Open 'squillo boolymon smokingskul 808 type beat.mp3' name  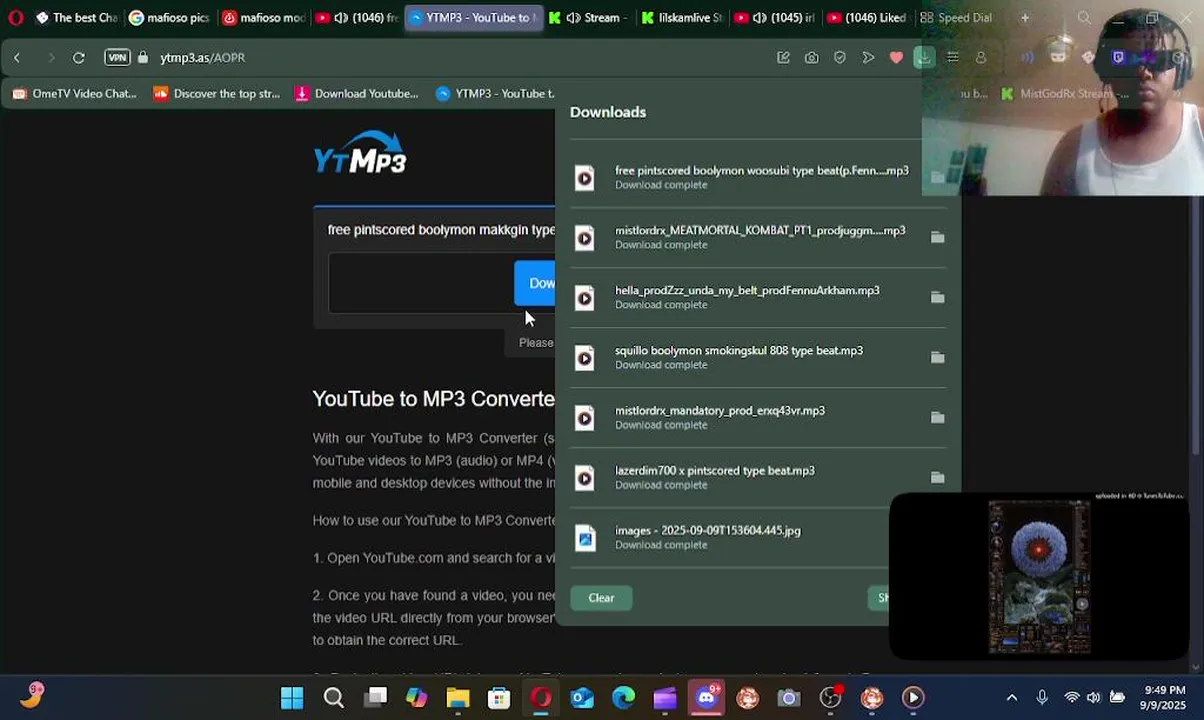click(739, 350)
